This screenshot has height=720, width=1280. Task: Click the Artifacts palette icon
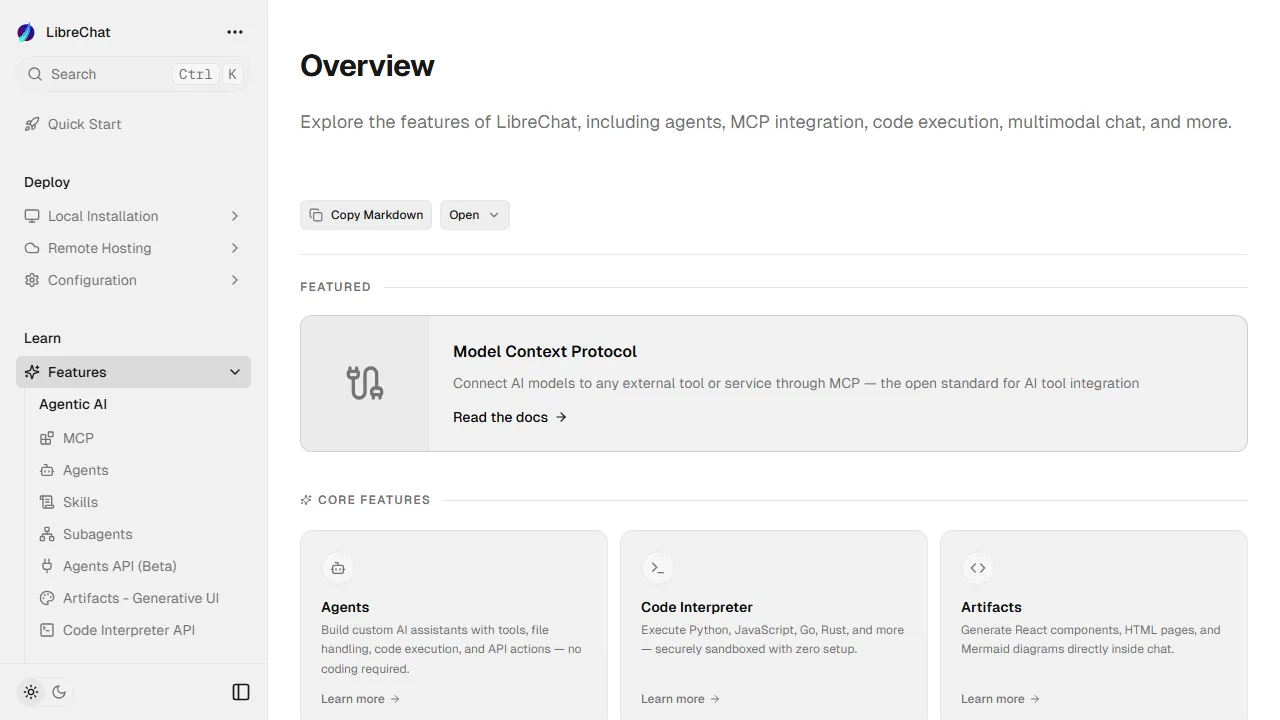[47, 598]
